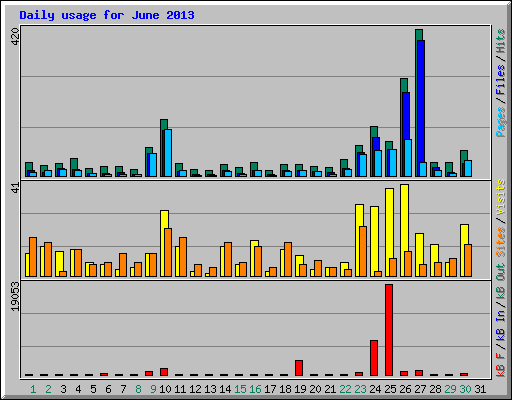The width and height of the screenshot is (512, 400).
Task: Click the cyan Pages bar for day 25
Action: (x=393, y=163)
